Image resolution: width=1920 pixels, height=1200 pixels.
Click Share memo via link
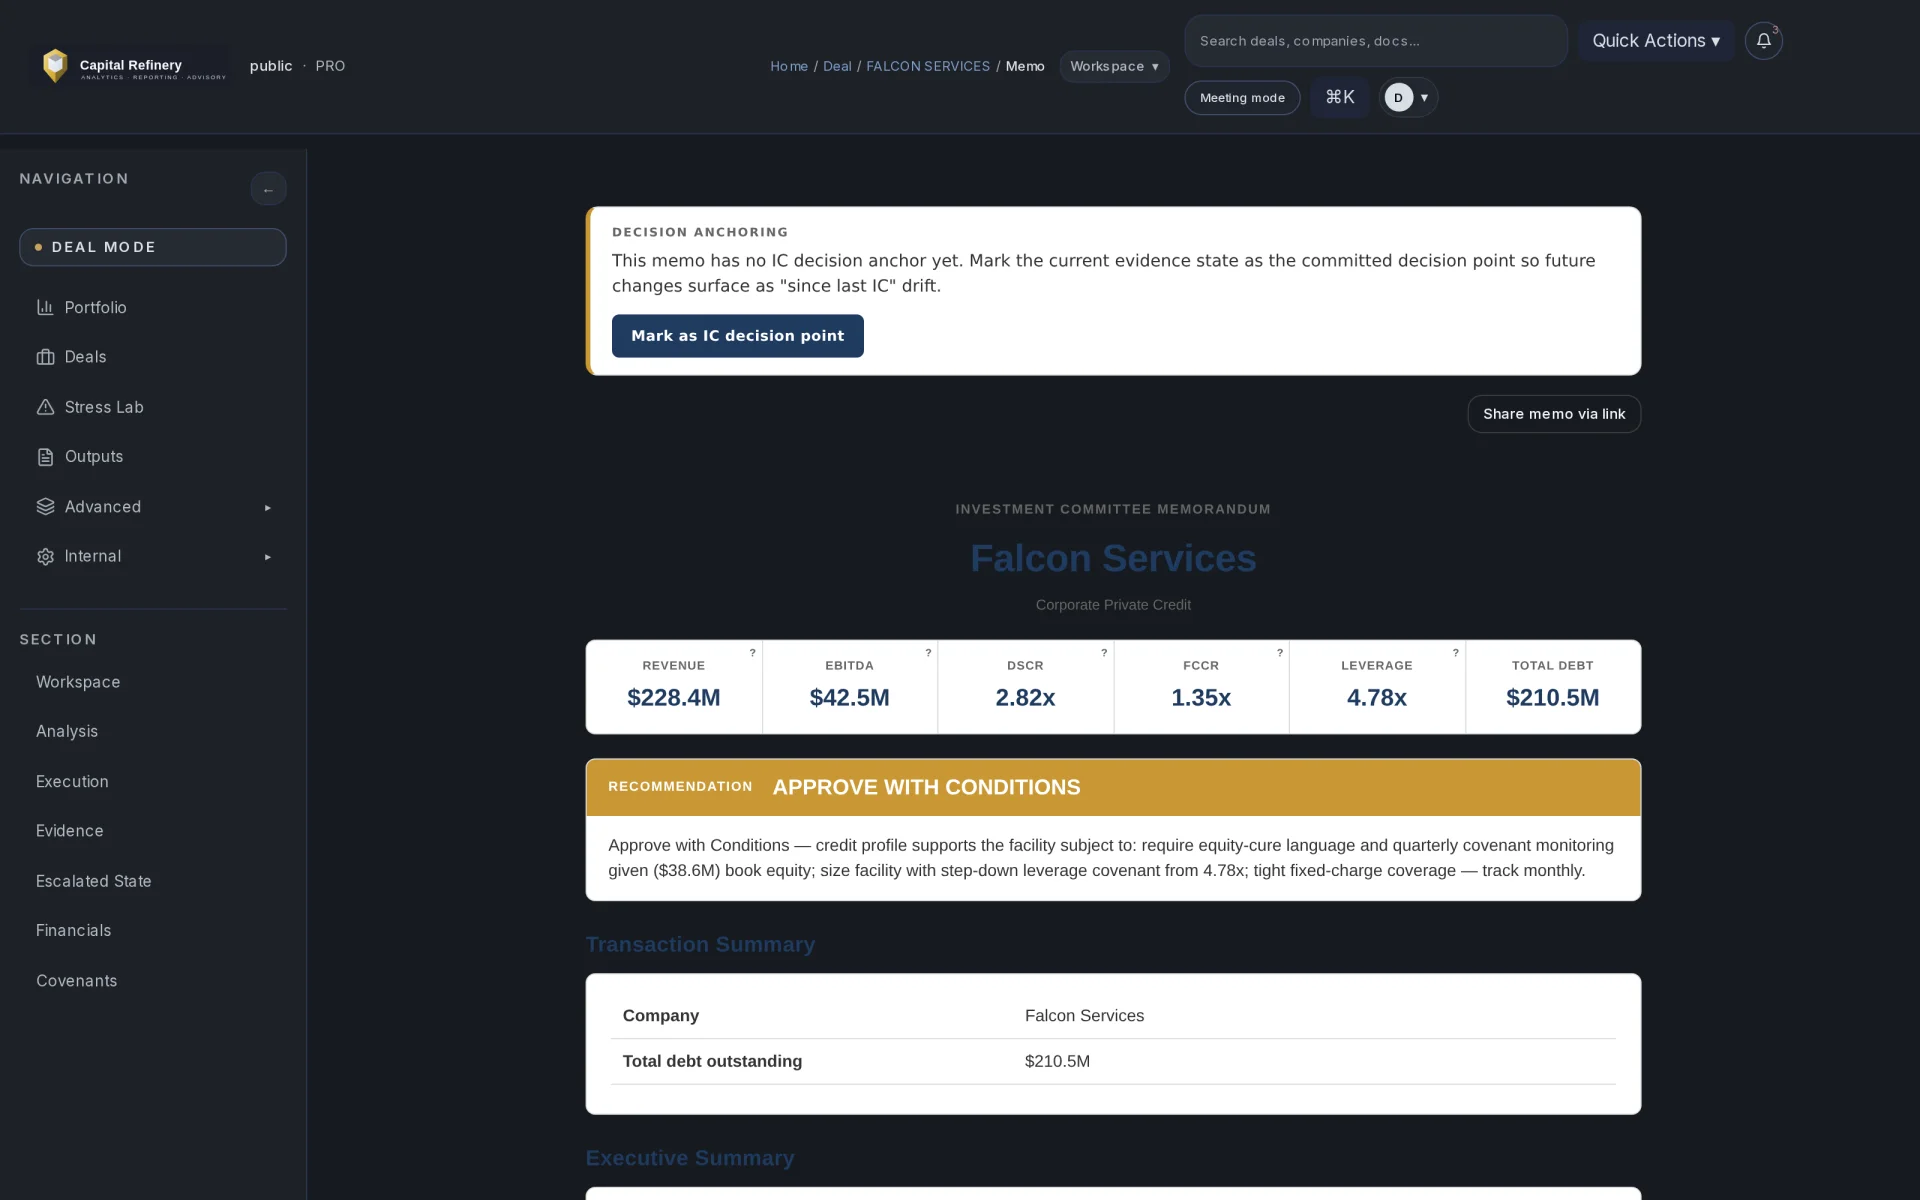[x=1554, y=414]
